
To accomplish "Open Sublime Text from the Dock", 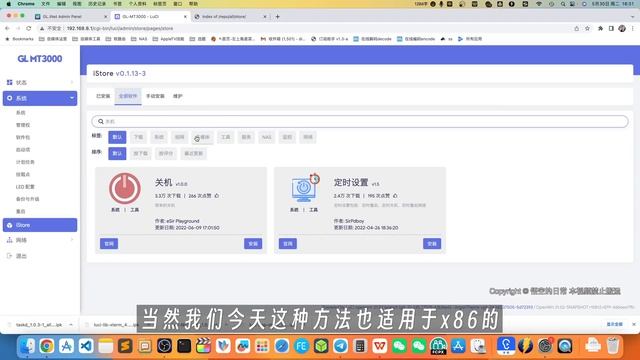I will (125, 346).
